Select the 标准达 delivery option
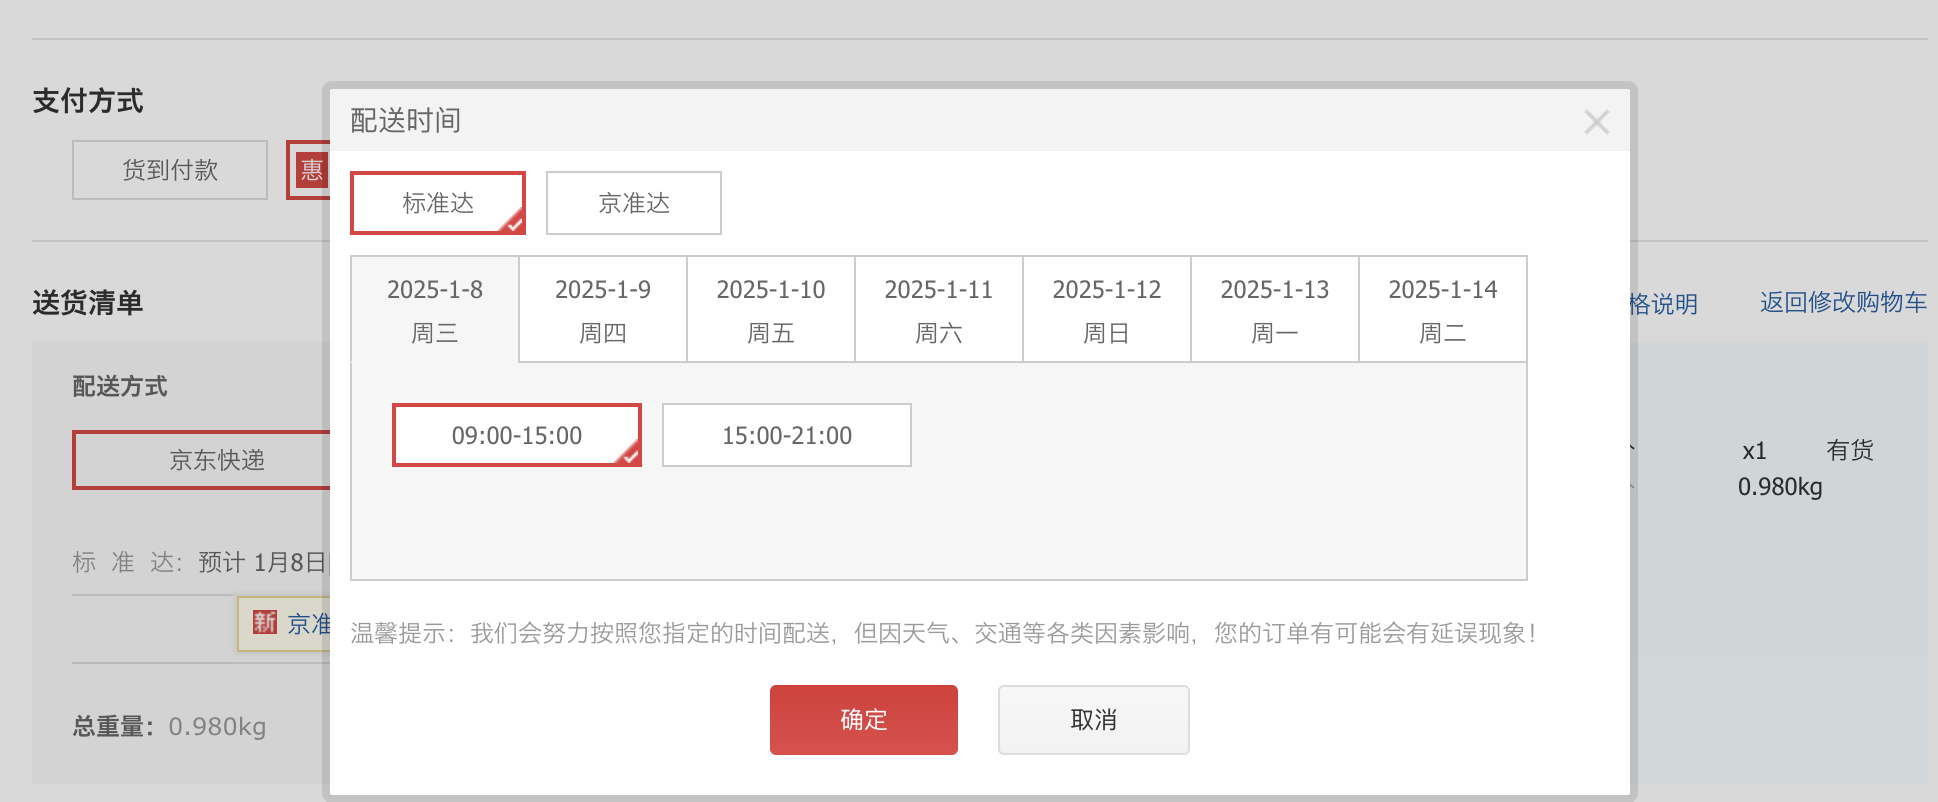The height and width of the screenshot is (802, 1938). [438, 203]
